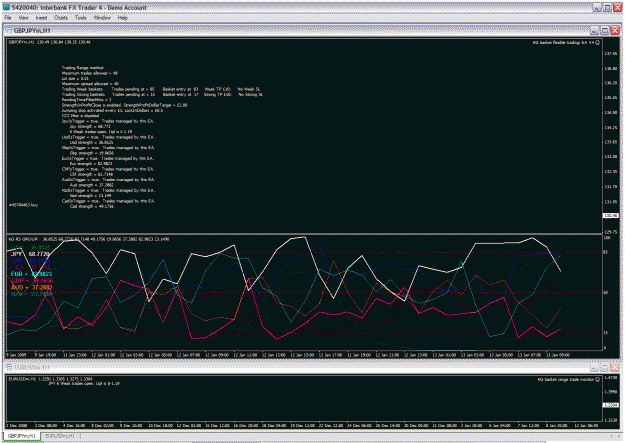Close the GBPJPYm,H1 chart window
Screen dimensions: 625x443
[x=615, y=31]
